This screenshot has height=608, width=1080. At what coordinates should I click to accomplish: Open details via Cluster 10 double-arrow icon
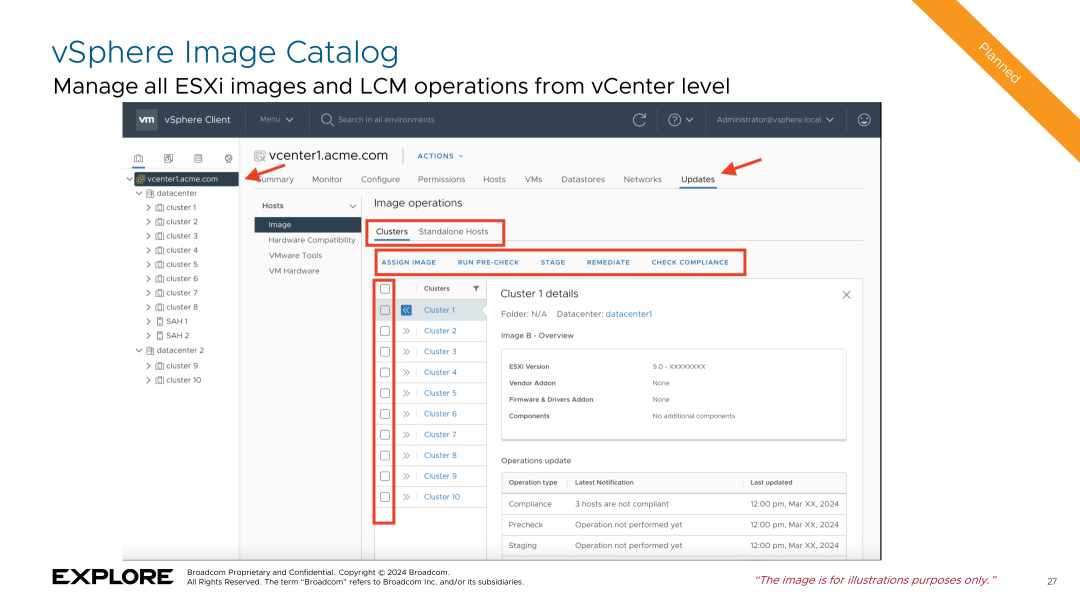(x=406, y=496)
